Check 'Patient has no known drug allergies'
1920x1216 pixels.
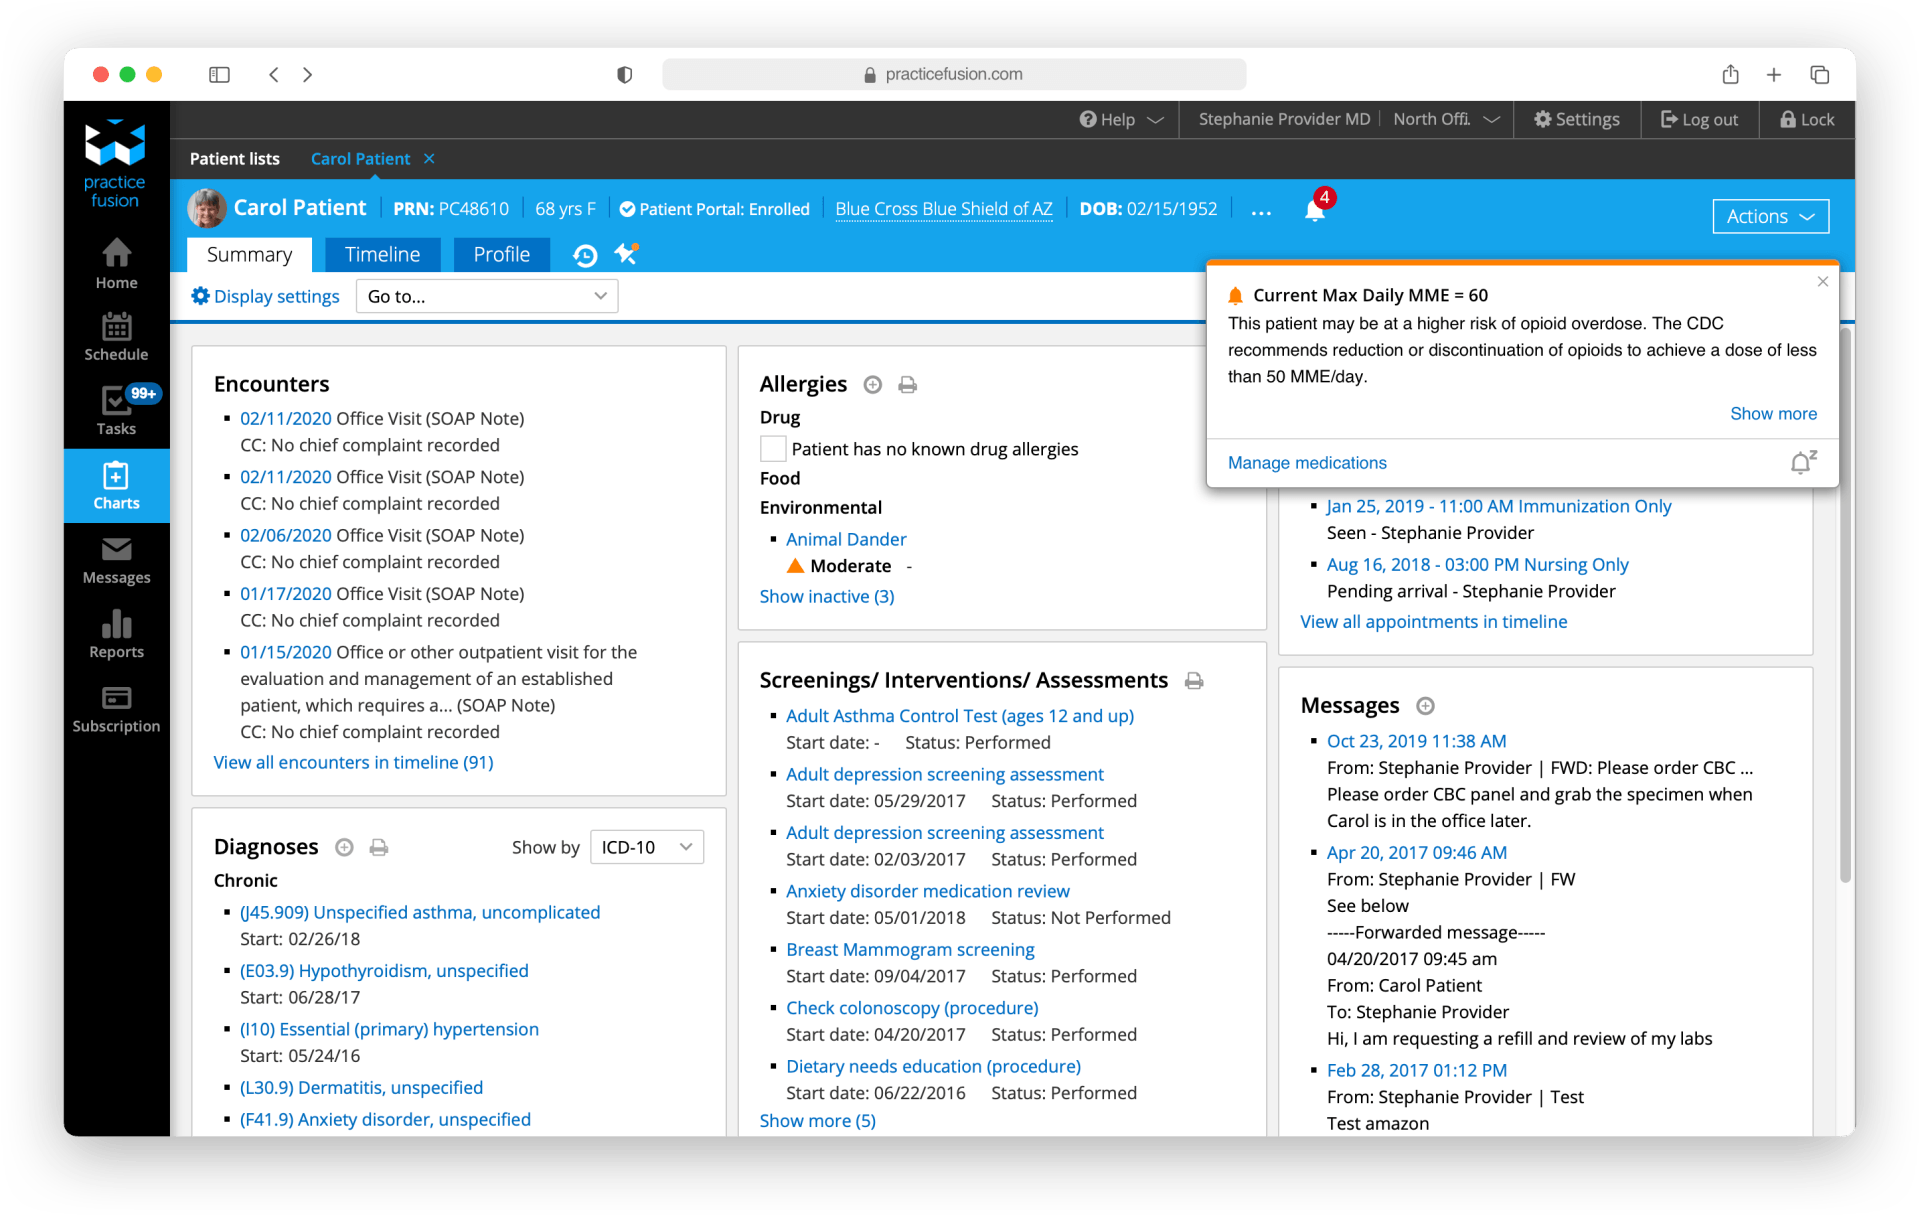point(772,448)
